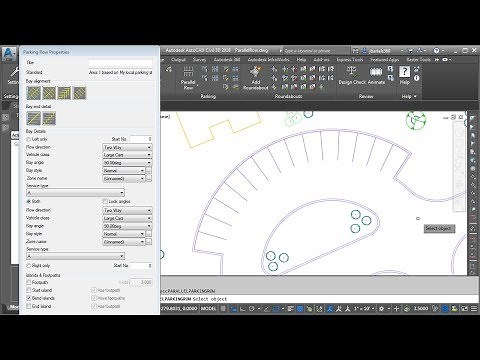Viewport: 480px width, 360px height.
Task: Open Vehicle class dropdown under Both
Action: point(127,218)
